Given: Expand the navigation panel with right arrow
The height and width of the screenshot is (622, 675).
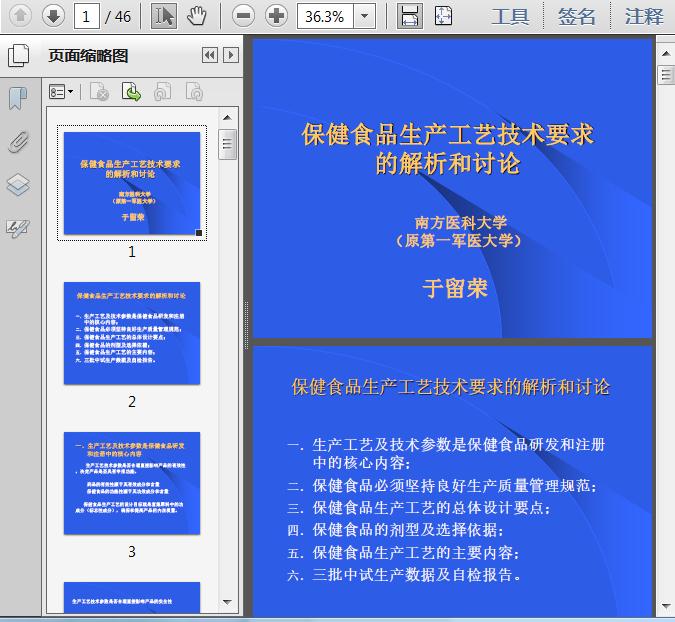Looking at the screenshot, I should click(231, 55).
